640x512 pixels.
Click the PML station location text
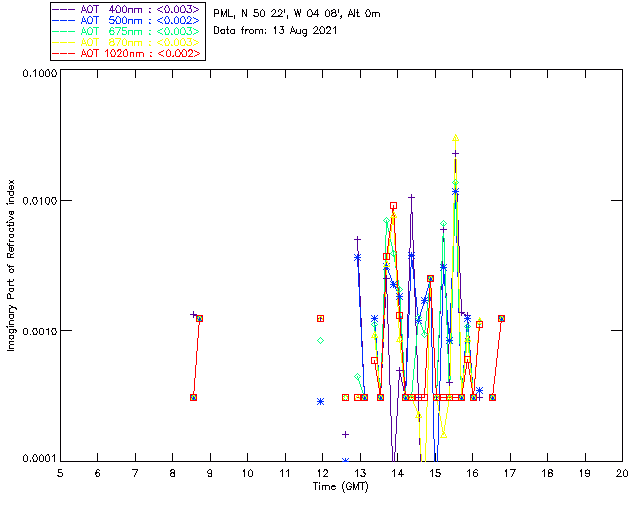point(297,14)
